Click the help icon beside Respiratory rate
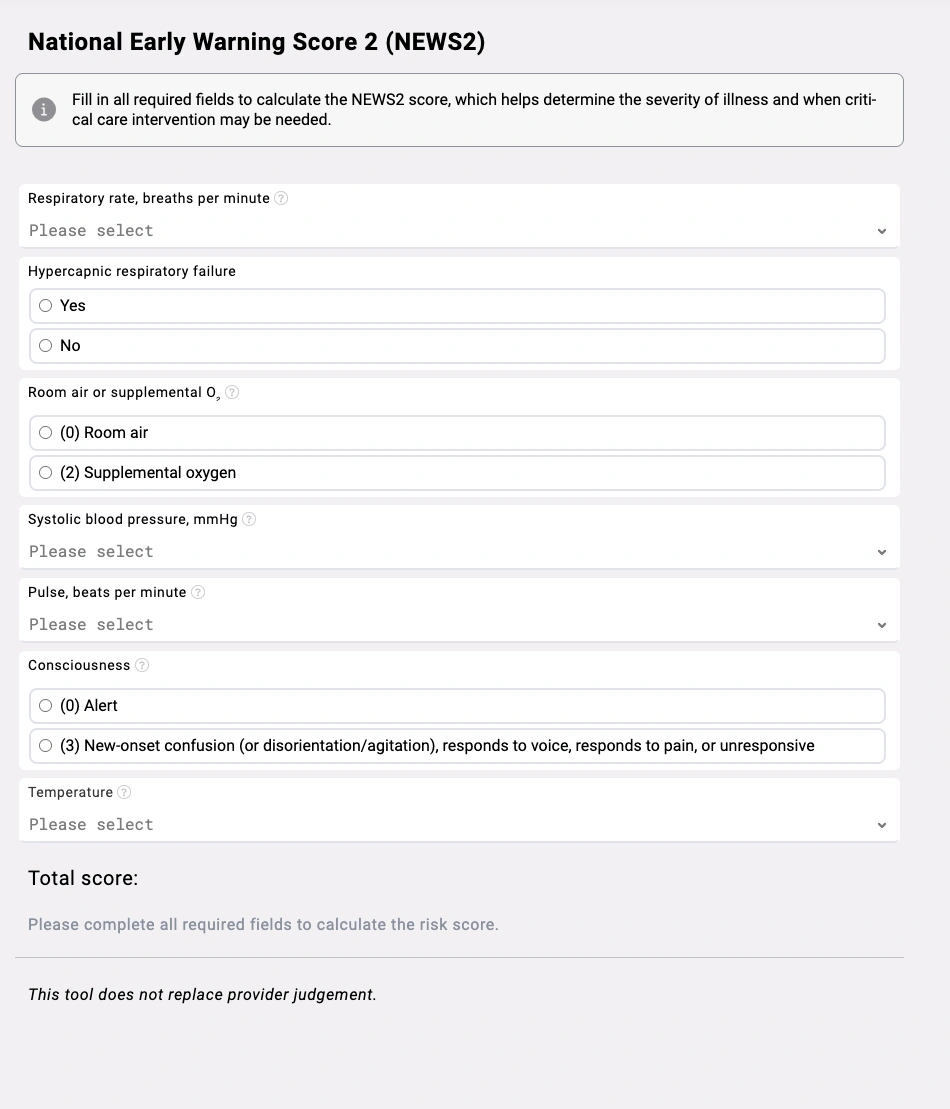This screenshot has width=950, height=1109. (x=281, y=198)
